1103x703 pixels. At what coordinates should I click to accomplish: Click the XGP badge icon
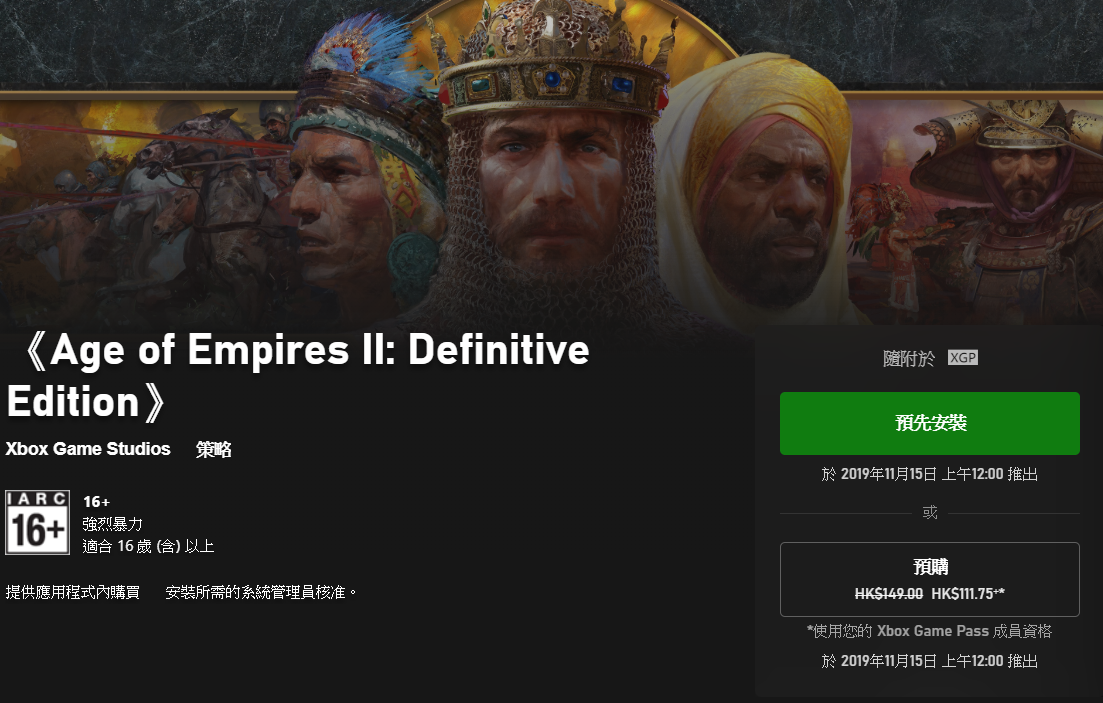pyautogui.click(x=962, y=357)
